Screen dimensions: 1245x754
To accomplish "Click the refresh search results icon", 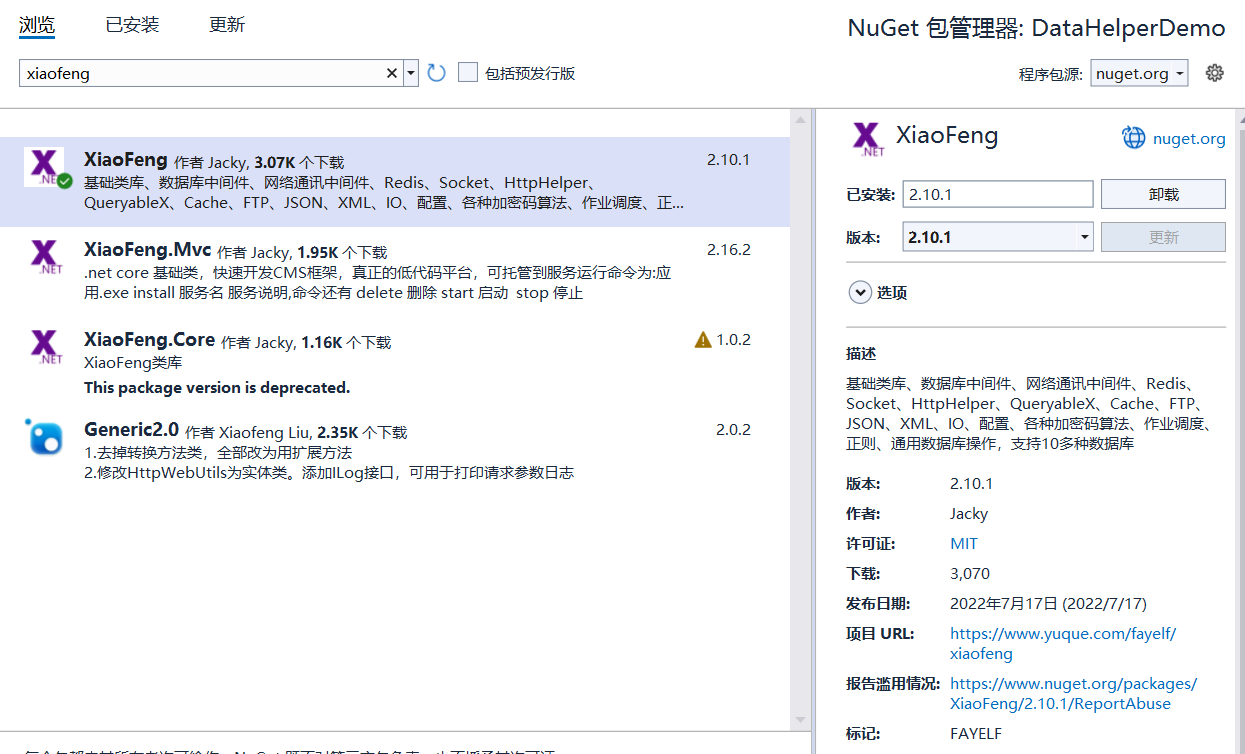I will [x=436, y=73].
